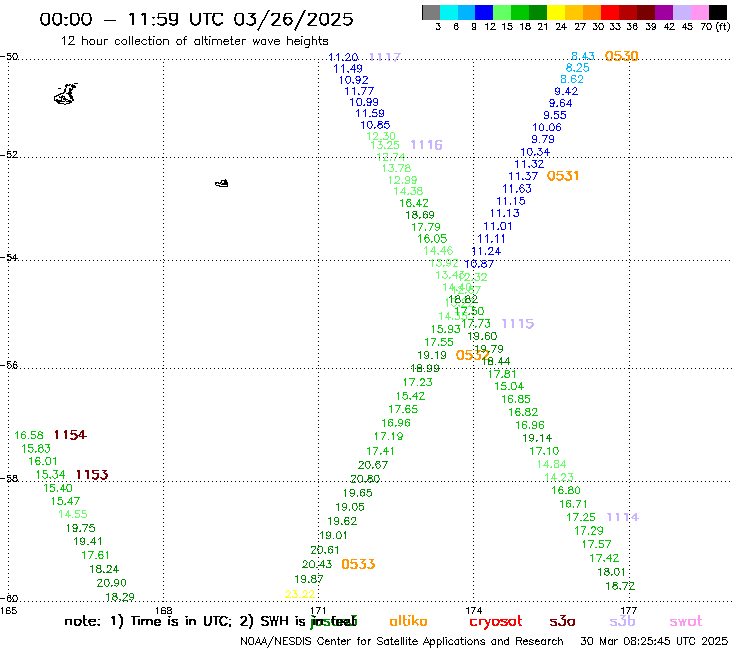Select the 30 Mar 08:25:45 UTC timestamp

tap(654, 641)
